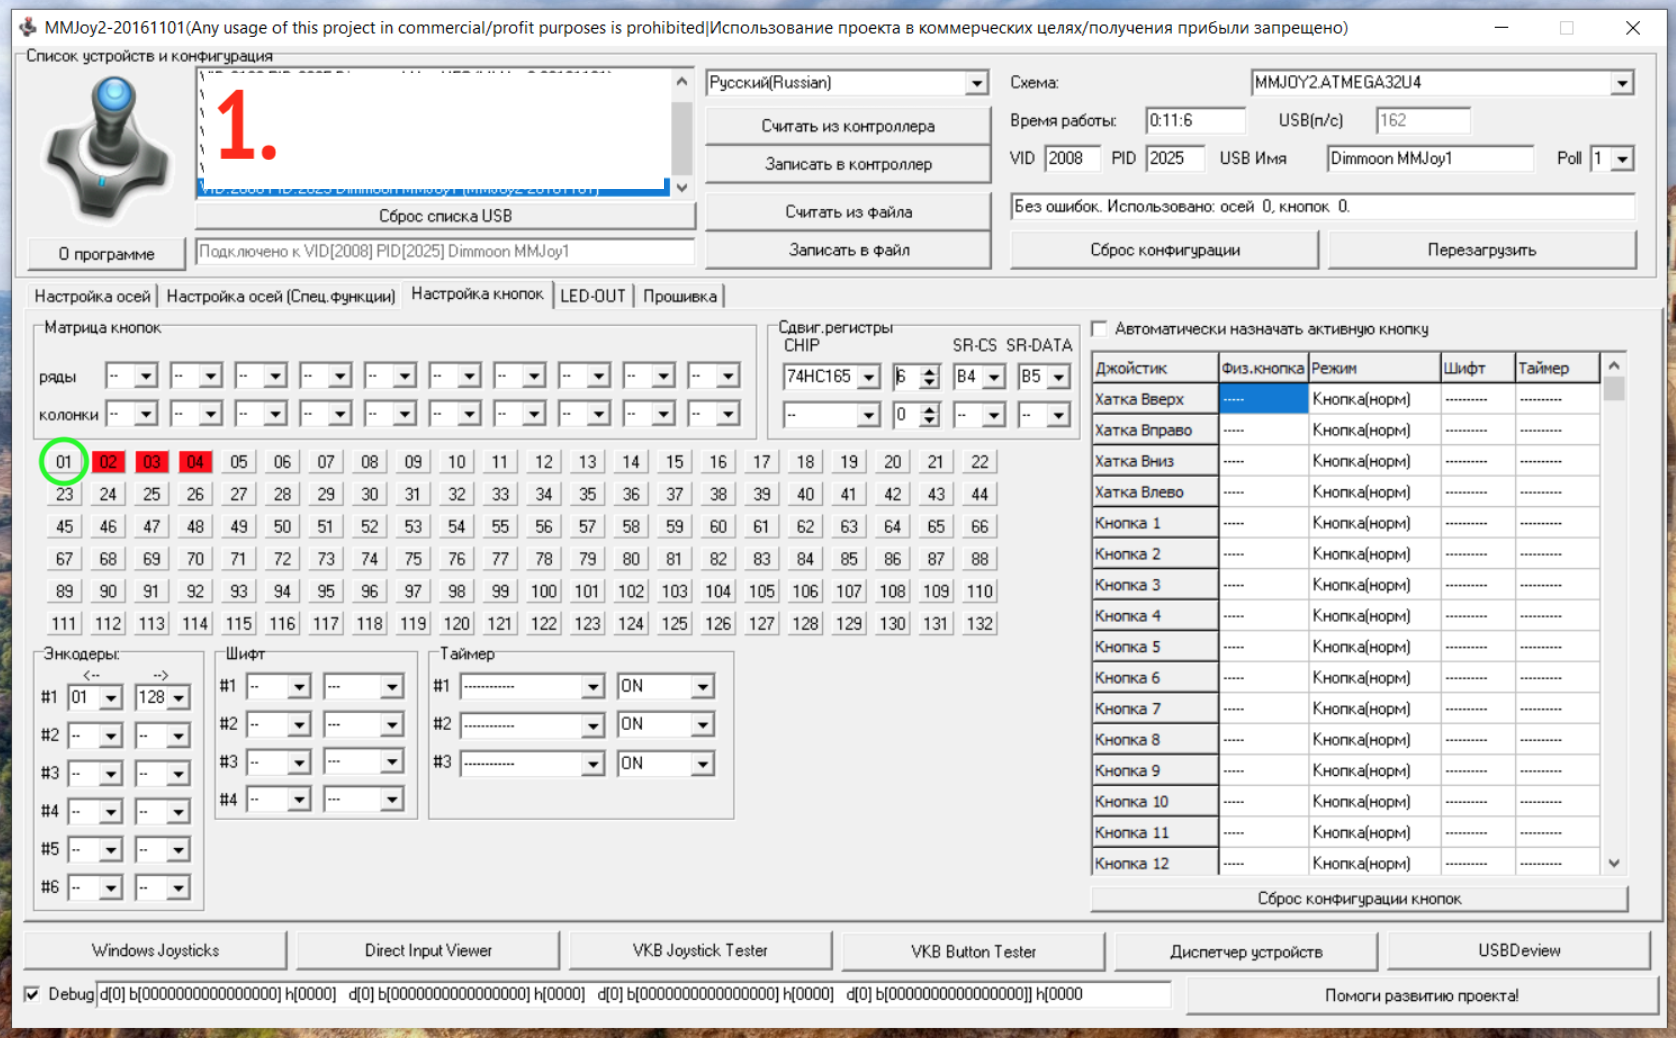Select red button cell 04
1676x1038 pixels.
[x=195, y=462]
